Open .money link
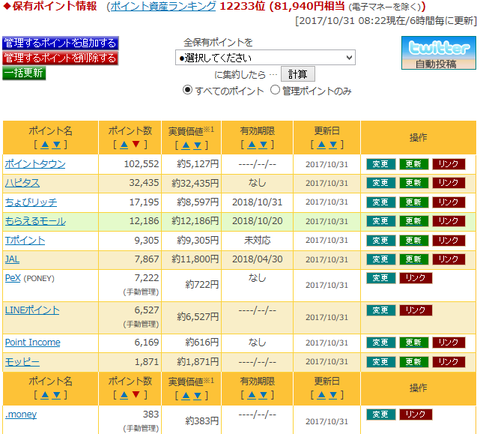 click(x=21, y=414)
